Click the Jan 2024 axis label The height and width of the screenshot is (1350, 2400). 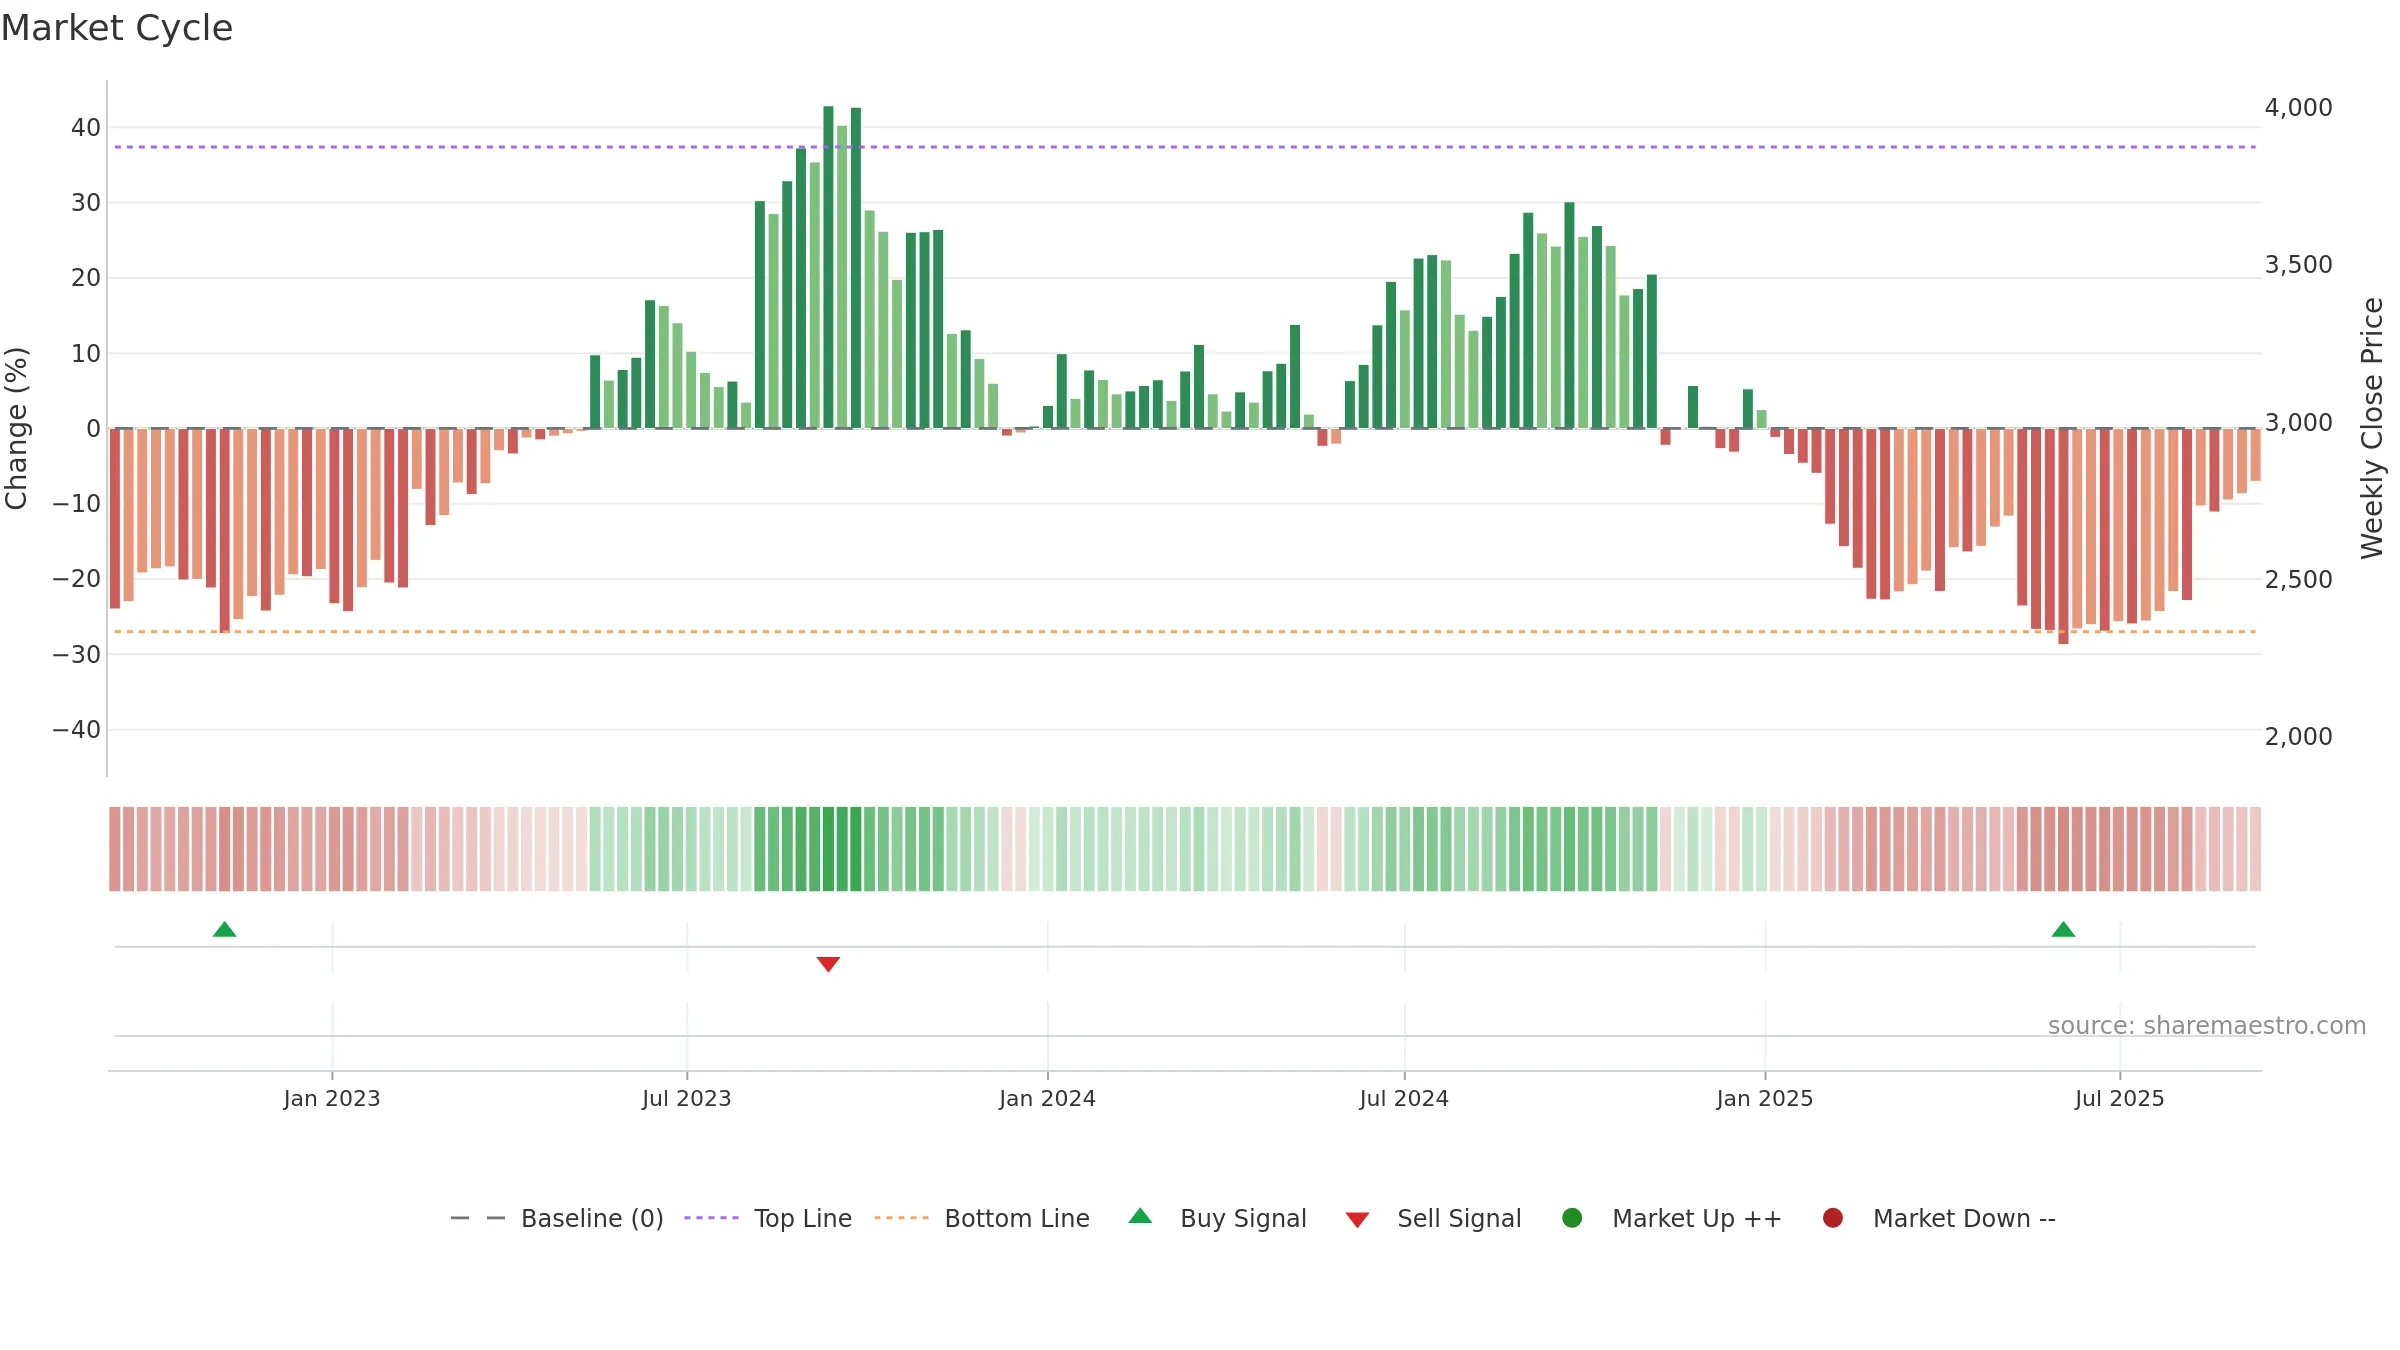click(x=1047, y=1098)
